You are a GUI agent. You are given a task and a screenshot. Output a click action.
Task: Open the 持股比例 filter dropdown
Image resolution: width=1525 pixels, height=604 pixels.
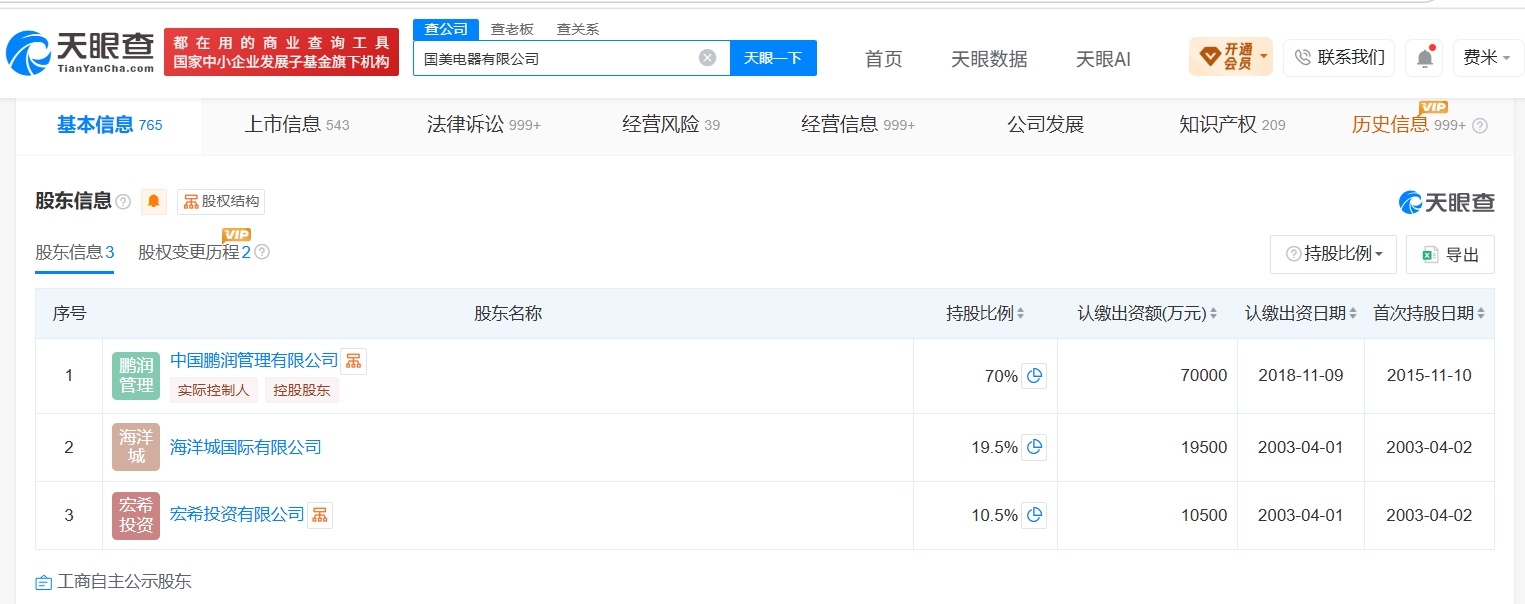(1333, 254)
